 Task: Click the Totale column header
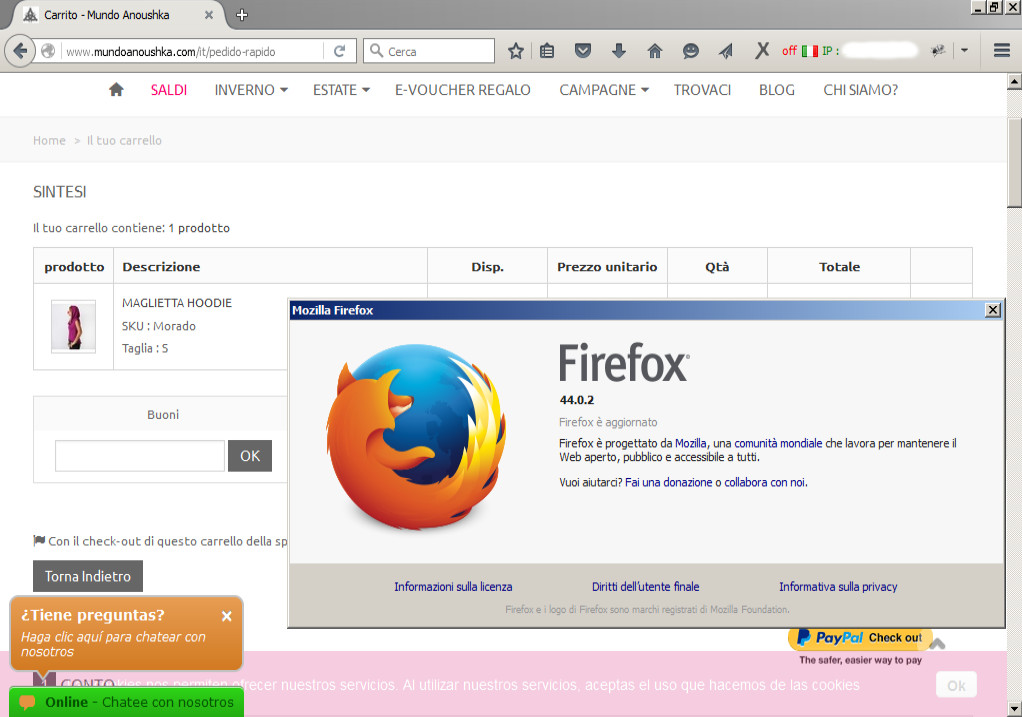tap(839, 267)
